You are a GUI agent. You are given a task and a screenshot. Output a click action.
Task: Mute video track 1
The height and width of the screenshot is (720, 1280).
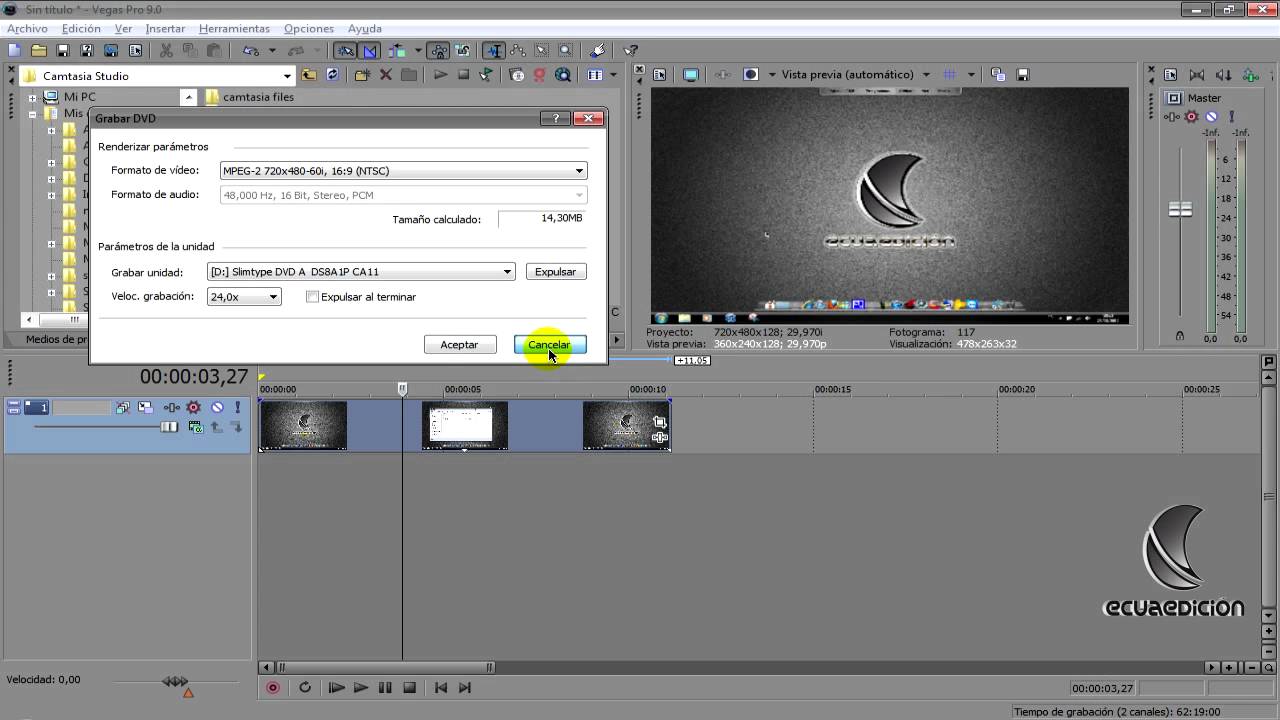(217, 407)
